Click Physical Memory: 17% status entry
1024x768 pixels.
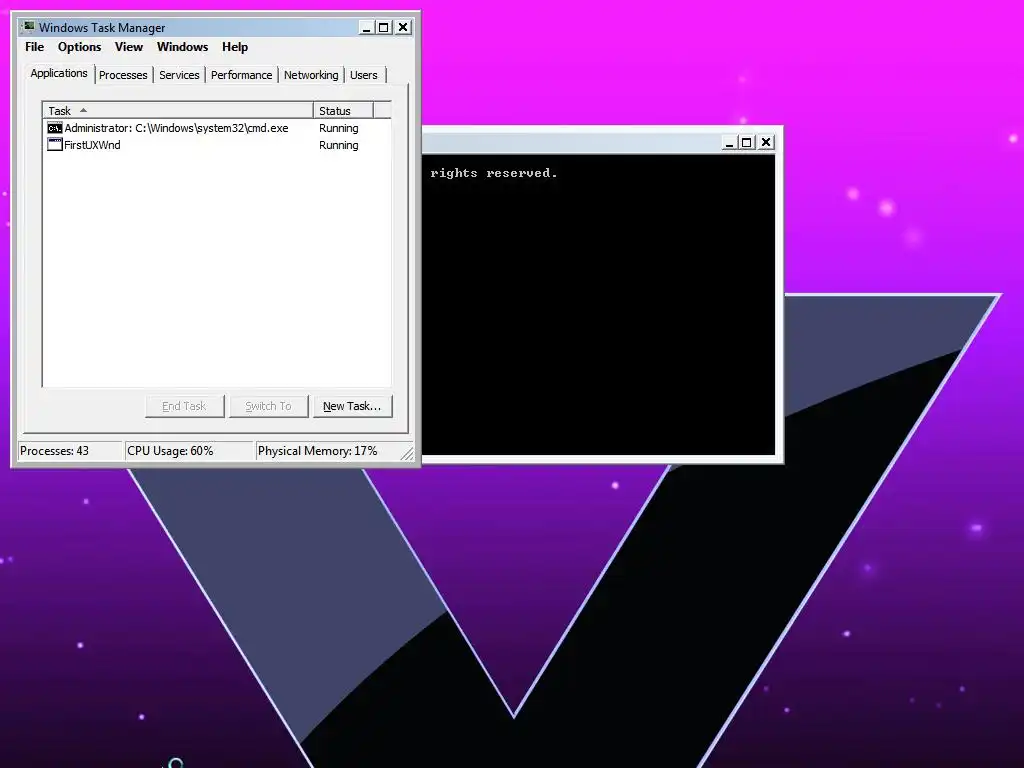[328, 451]
